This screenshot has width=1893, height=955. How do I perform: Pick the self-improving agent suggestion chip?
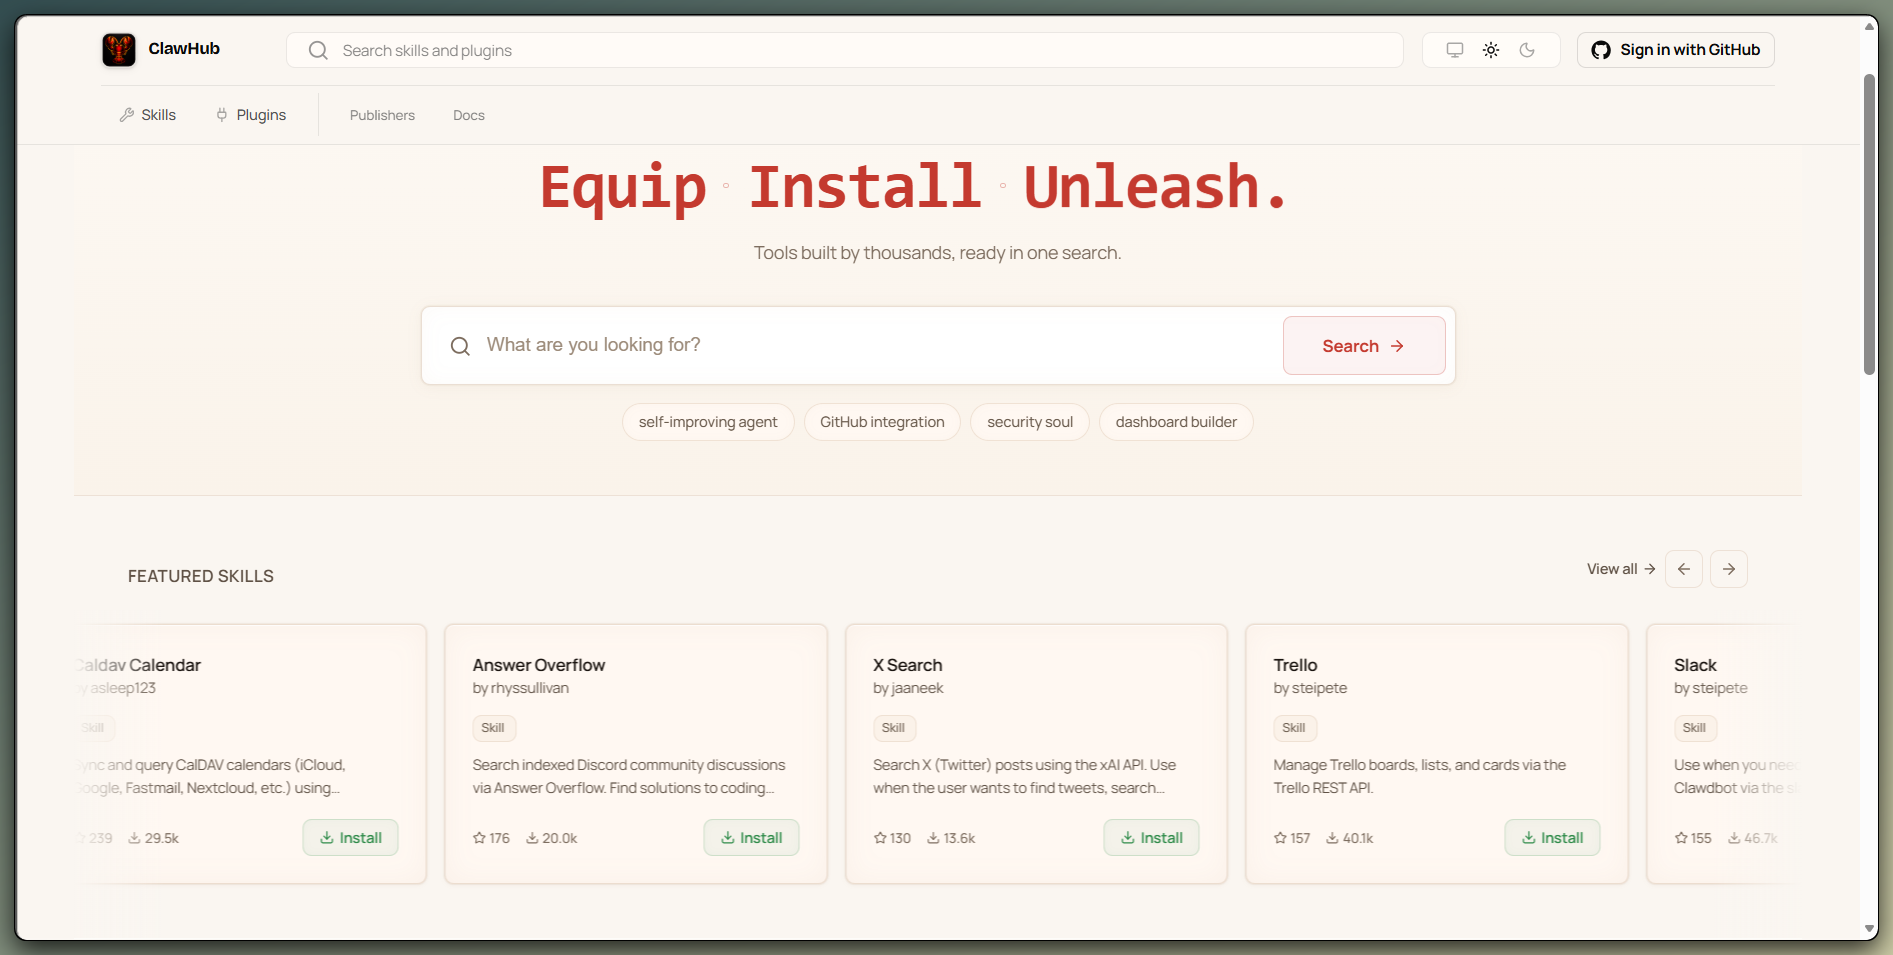(708, 422)
